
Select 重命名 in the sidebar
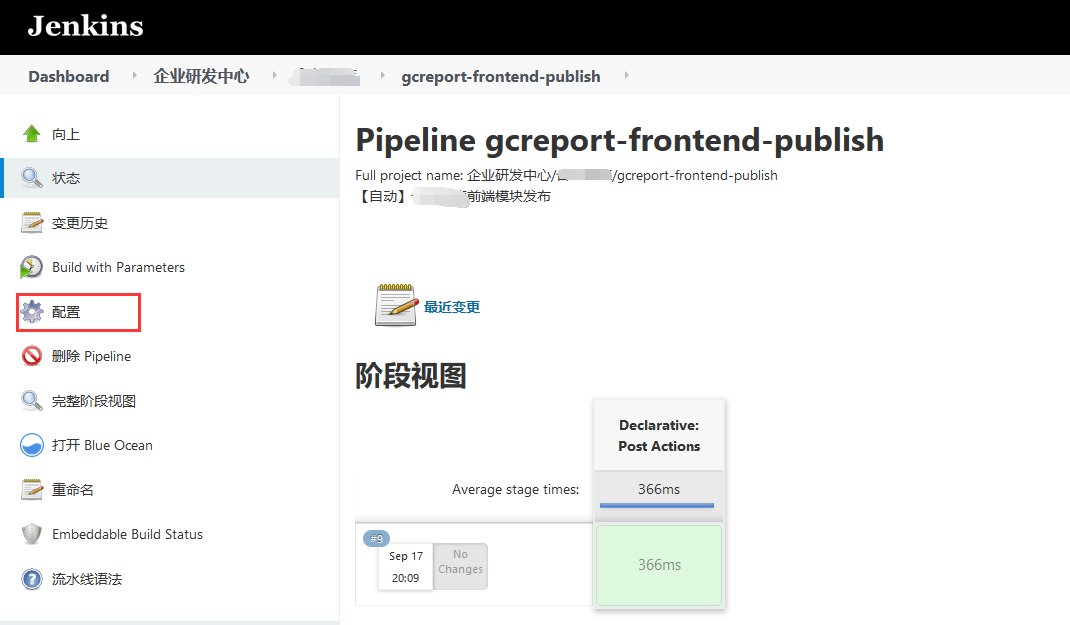coord(72,490)
